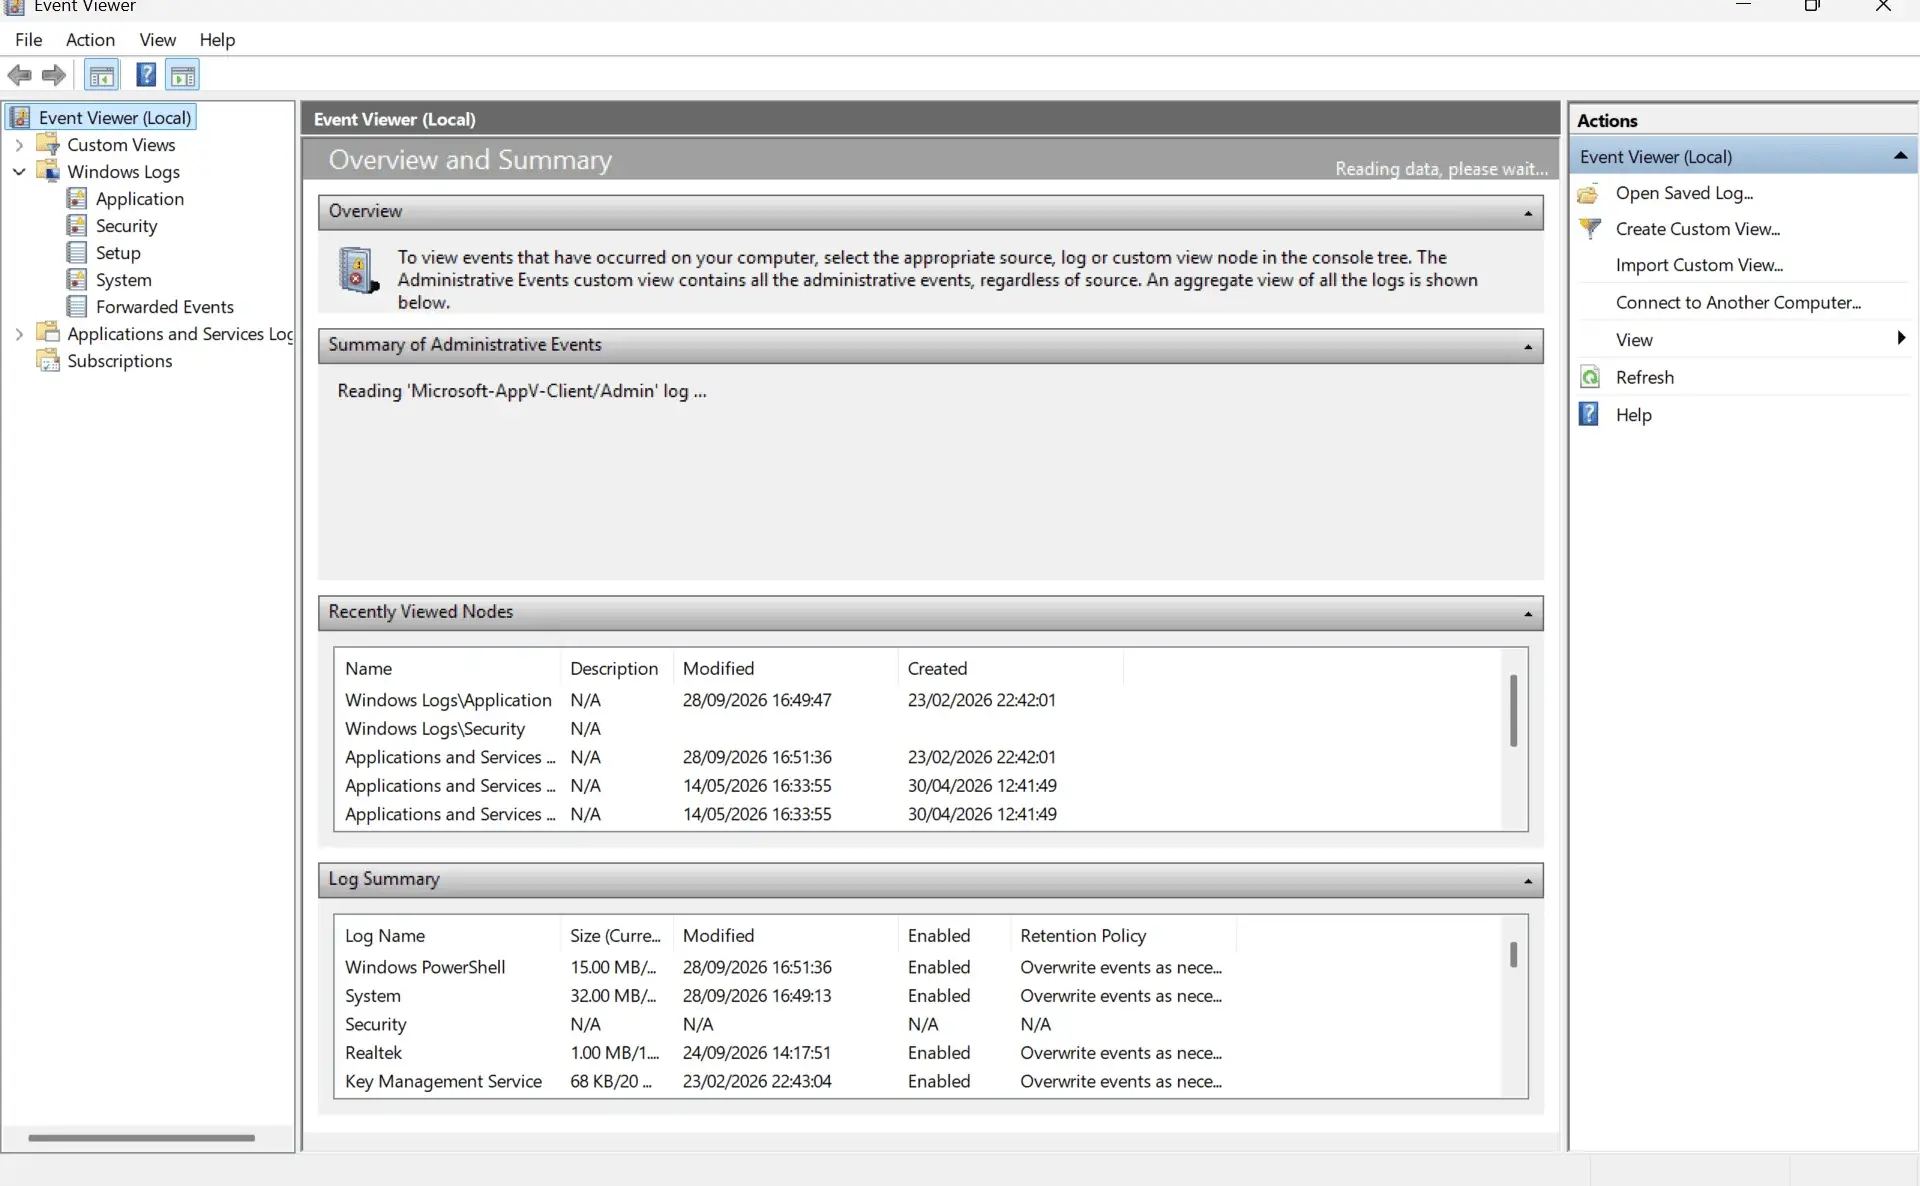Open the Action menu
Image resolution: width=1920 pixels, height=1186 pixels.
point(90,40)
